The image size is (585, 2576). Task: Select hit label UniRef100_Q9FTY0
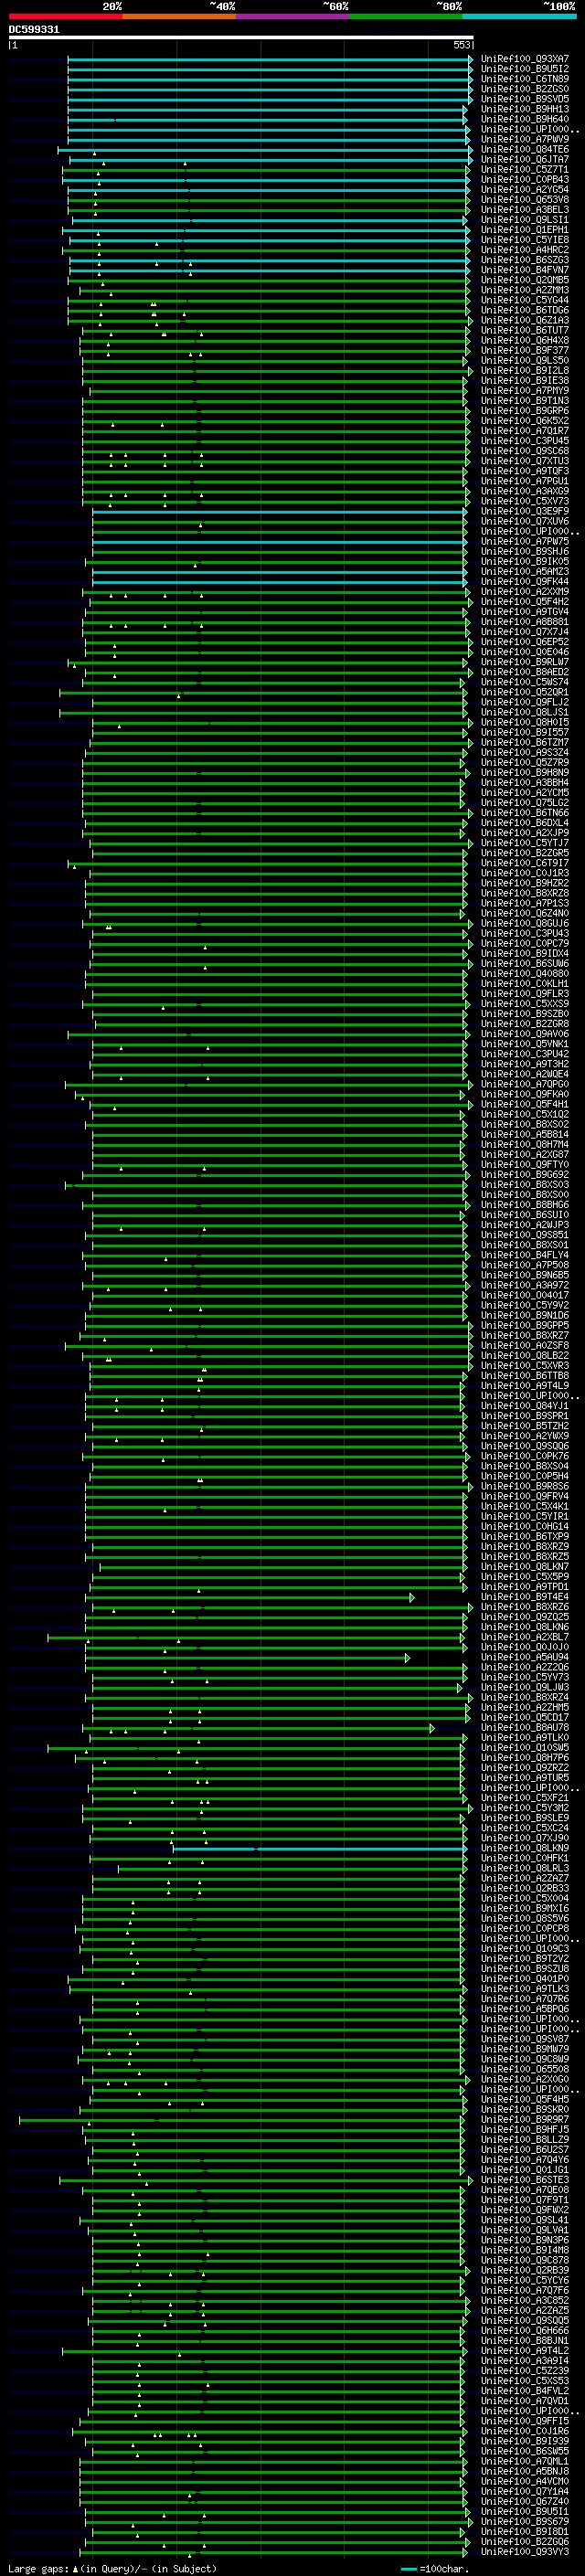pyautogui.click(x=525, y=1165)
